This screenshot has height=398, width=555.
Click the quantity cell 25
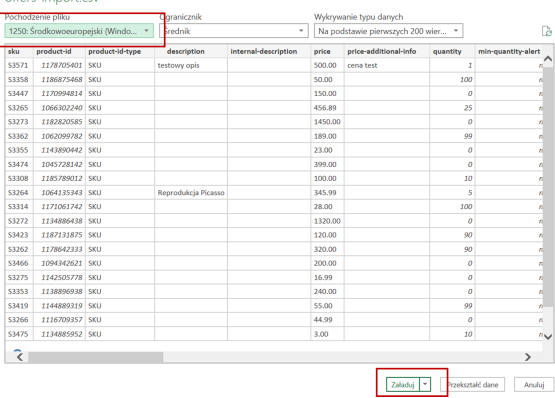click(452, 108)
